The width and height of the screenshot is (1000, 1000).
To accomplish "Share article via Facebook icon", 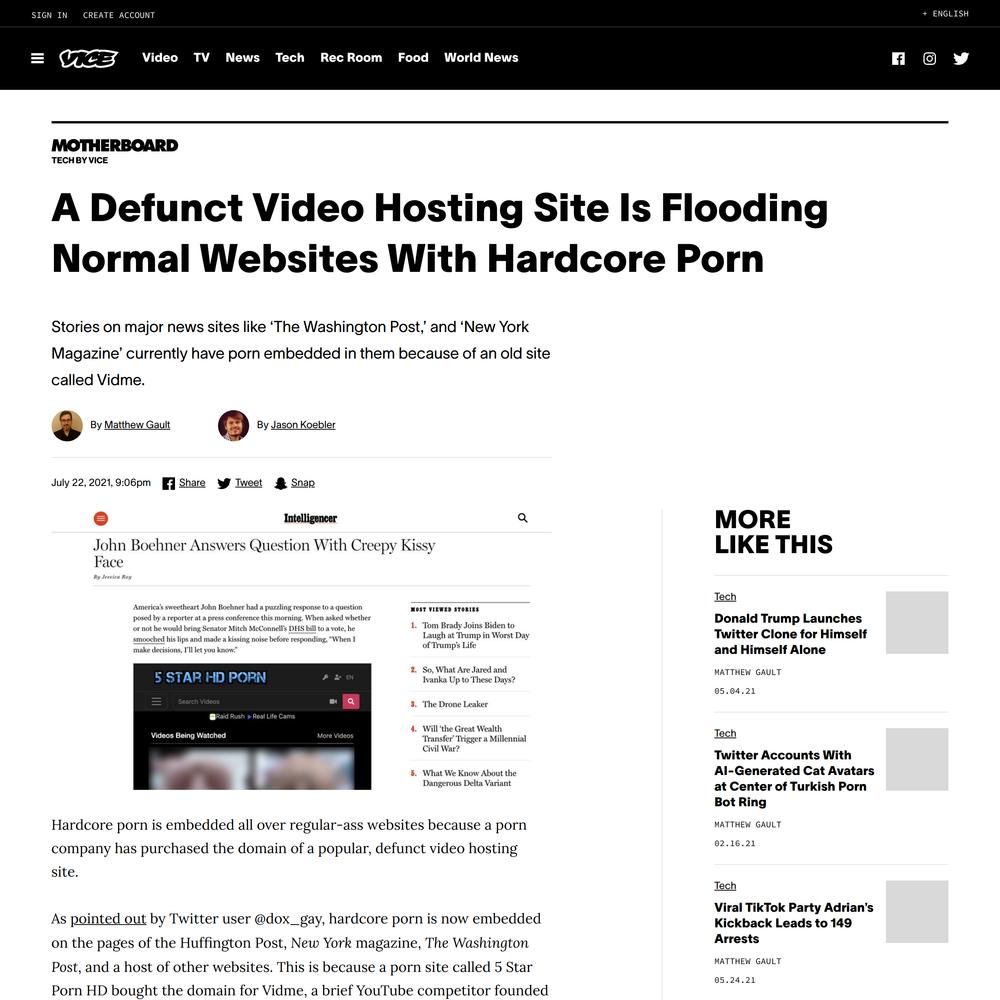I will pyautogui.click(x=168, y=483).
